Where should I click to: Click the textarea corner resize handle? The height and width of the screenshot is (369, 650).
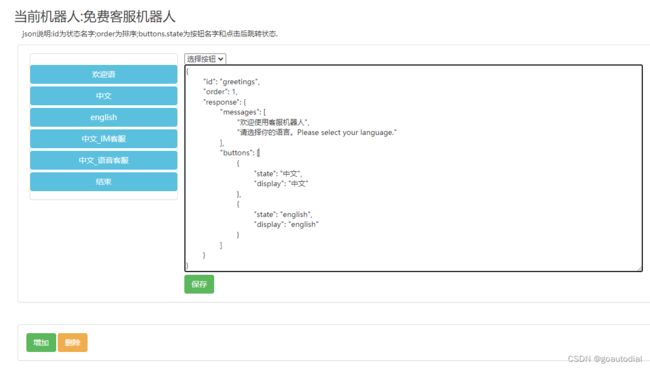639,268
